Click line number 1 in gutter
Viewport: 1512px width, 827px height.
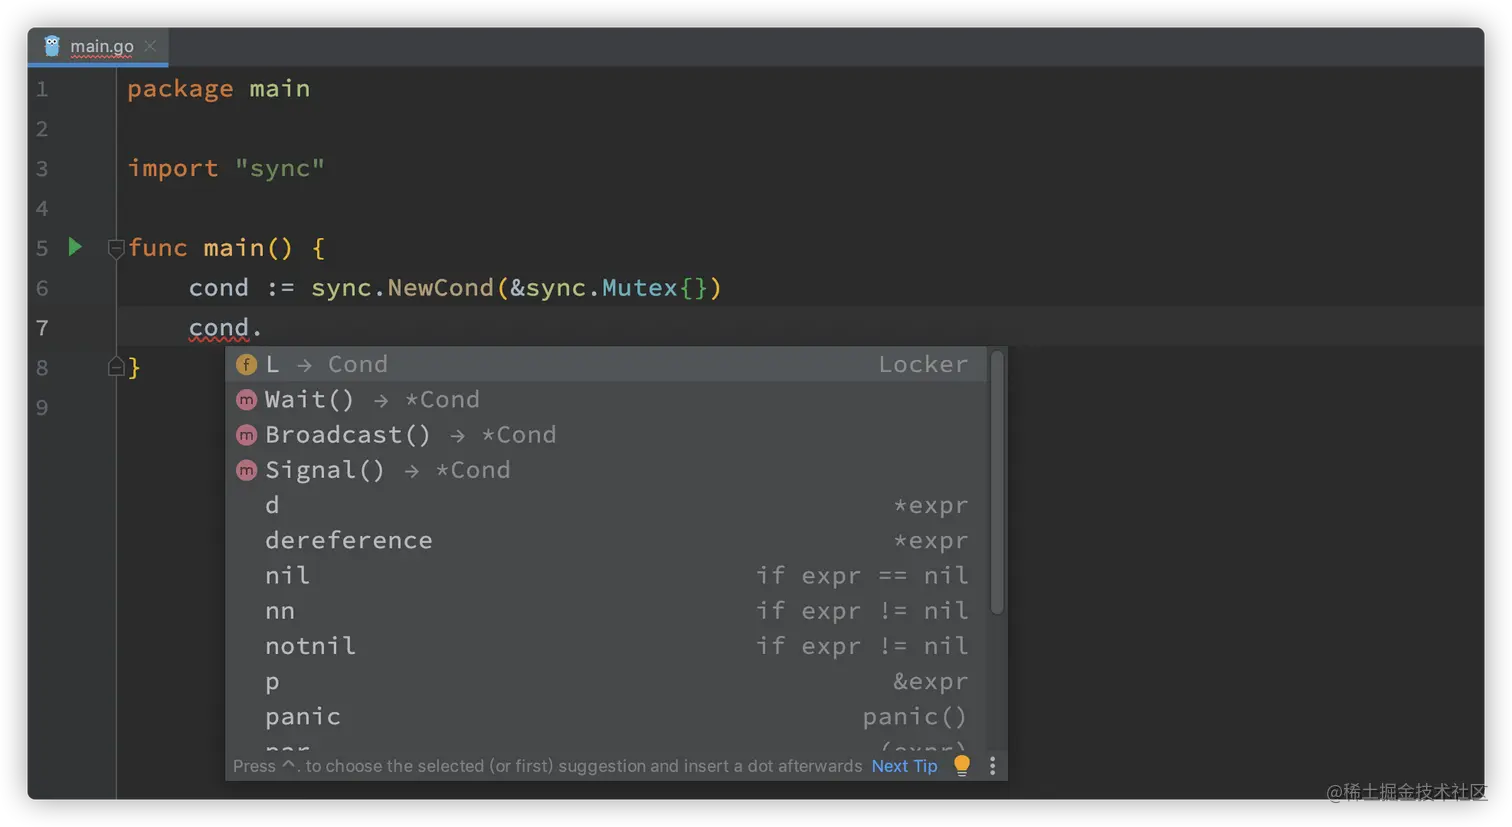point(42,89)
